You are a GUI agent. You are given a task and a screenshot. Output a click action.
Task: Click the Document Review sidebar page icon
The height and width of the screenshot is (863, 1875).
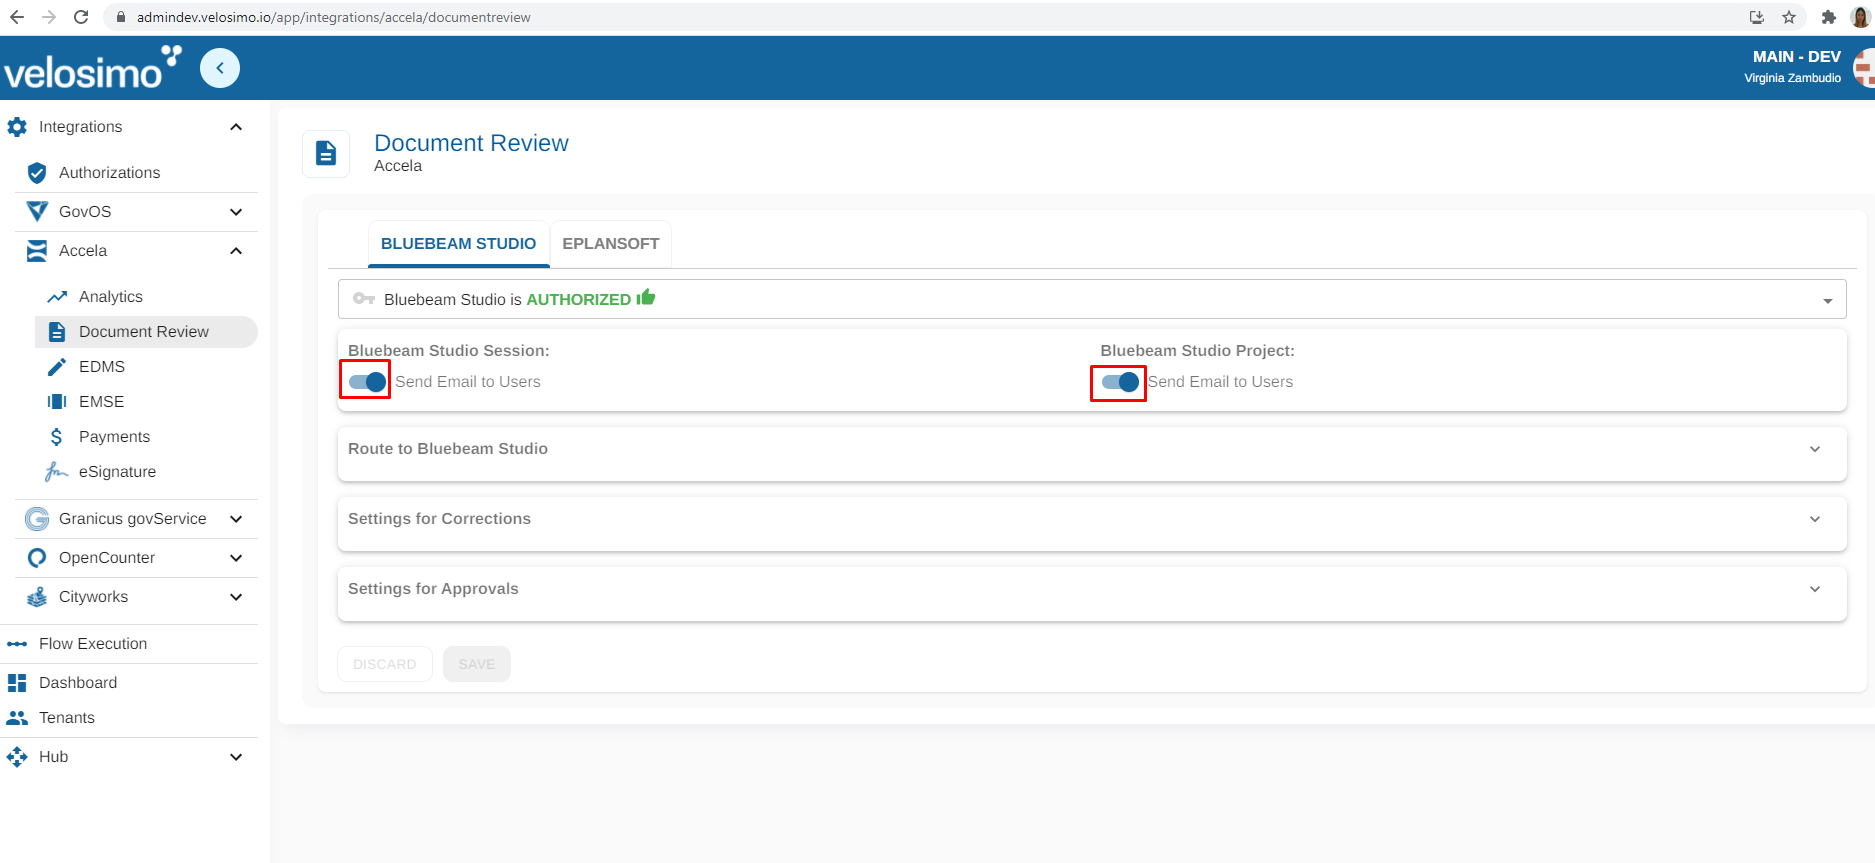point(57,332)
